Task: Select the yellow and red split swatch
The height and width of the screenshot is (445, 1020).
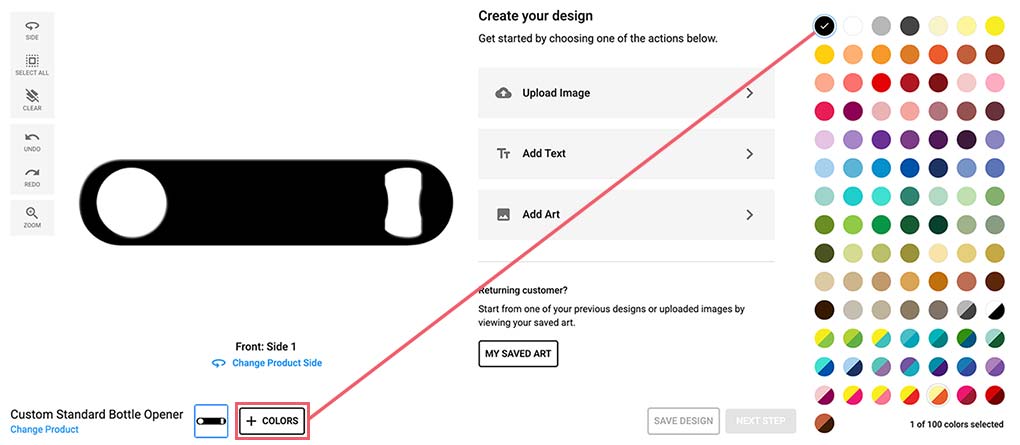Action: coord(909,395)
